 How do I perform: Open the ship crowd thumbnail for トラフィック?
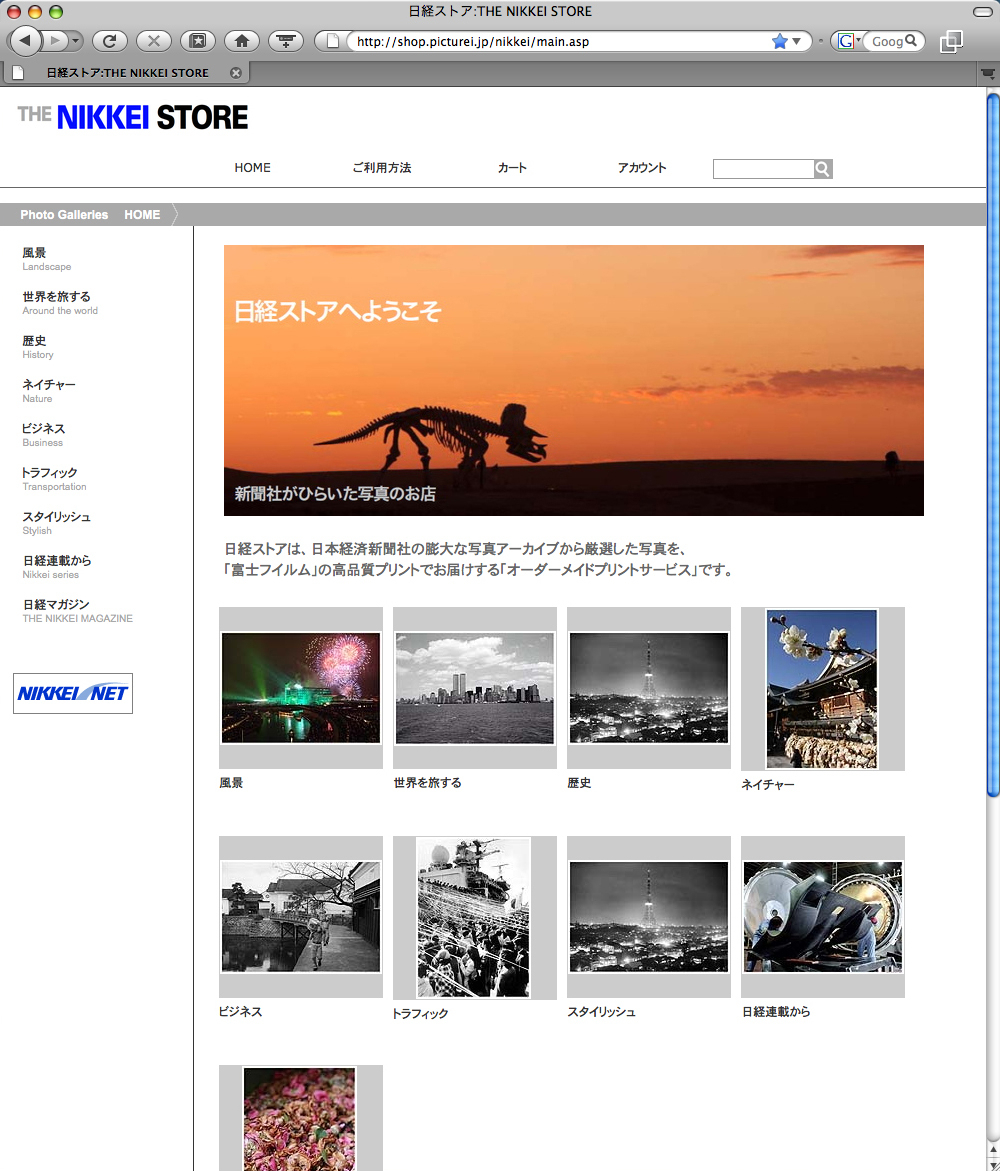(x=474, y=917)
